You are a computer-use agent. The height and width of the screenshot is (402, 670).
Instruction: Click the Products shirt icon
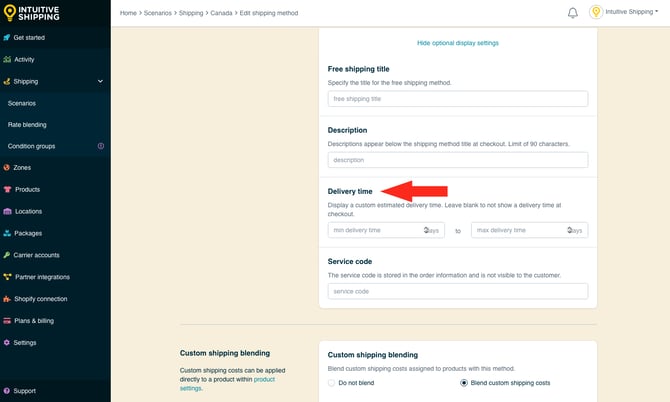7,189
